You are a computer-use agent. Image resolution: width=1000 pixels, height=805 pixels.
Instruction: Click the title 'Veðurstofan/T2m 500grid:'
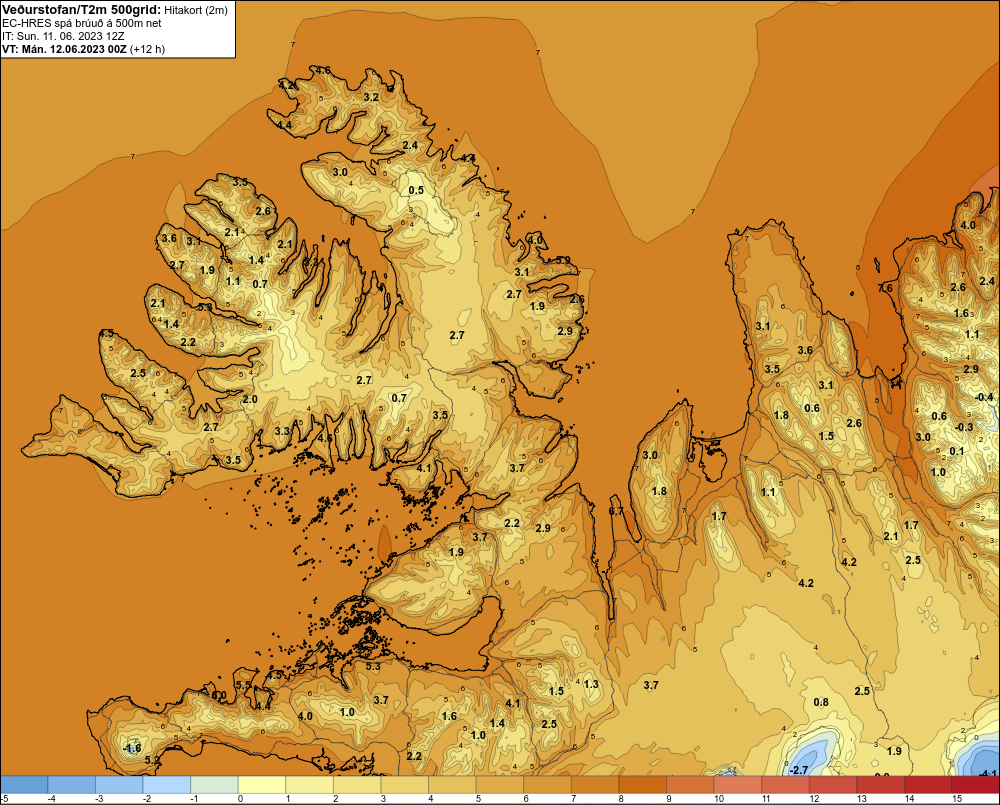coord(82,9)
